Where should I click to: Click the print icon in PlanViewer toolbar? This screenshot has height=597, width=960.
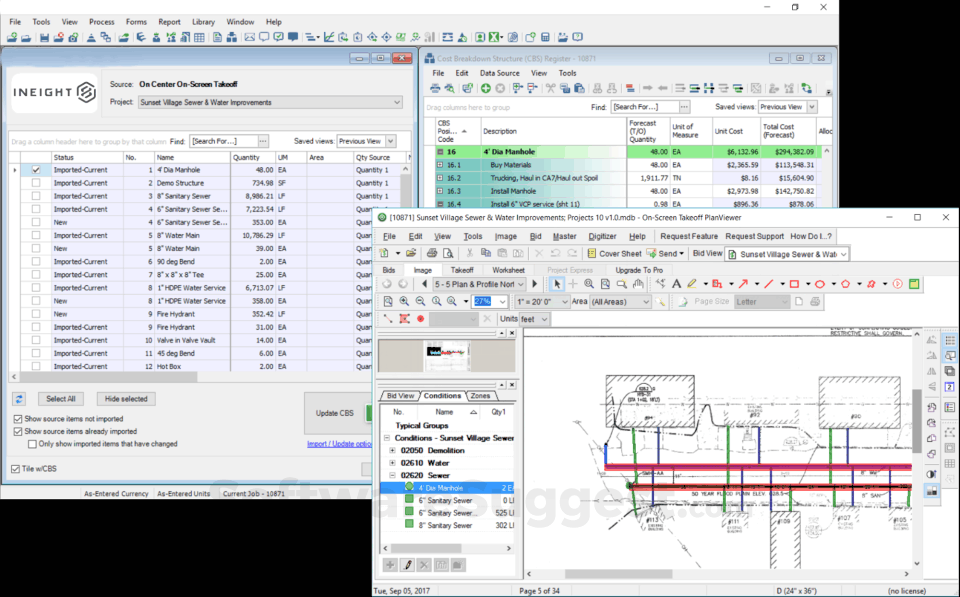click(x=432, y=254)
